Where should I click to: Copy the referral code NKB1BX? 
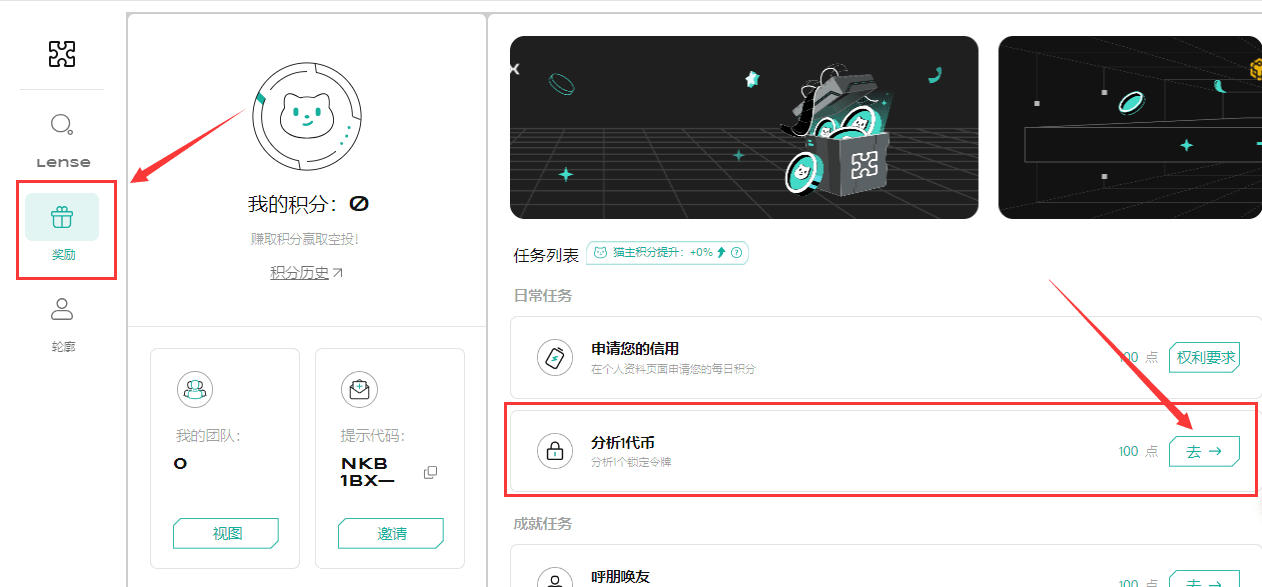coord(431,472)
